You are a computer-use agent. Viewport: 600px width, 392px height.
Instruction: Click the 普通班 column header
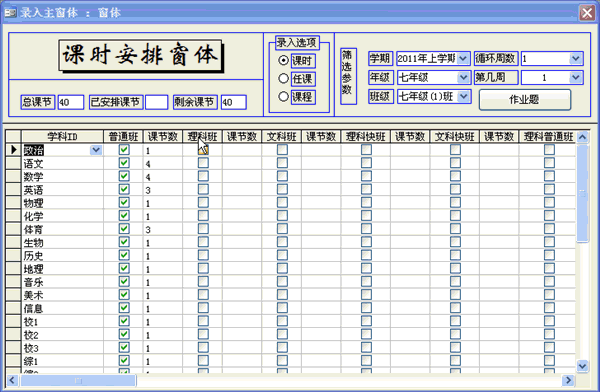click(123, 137)
